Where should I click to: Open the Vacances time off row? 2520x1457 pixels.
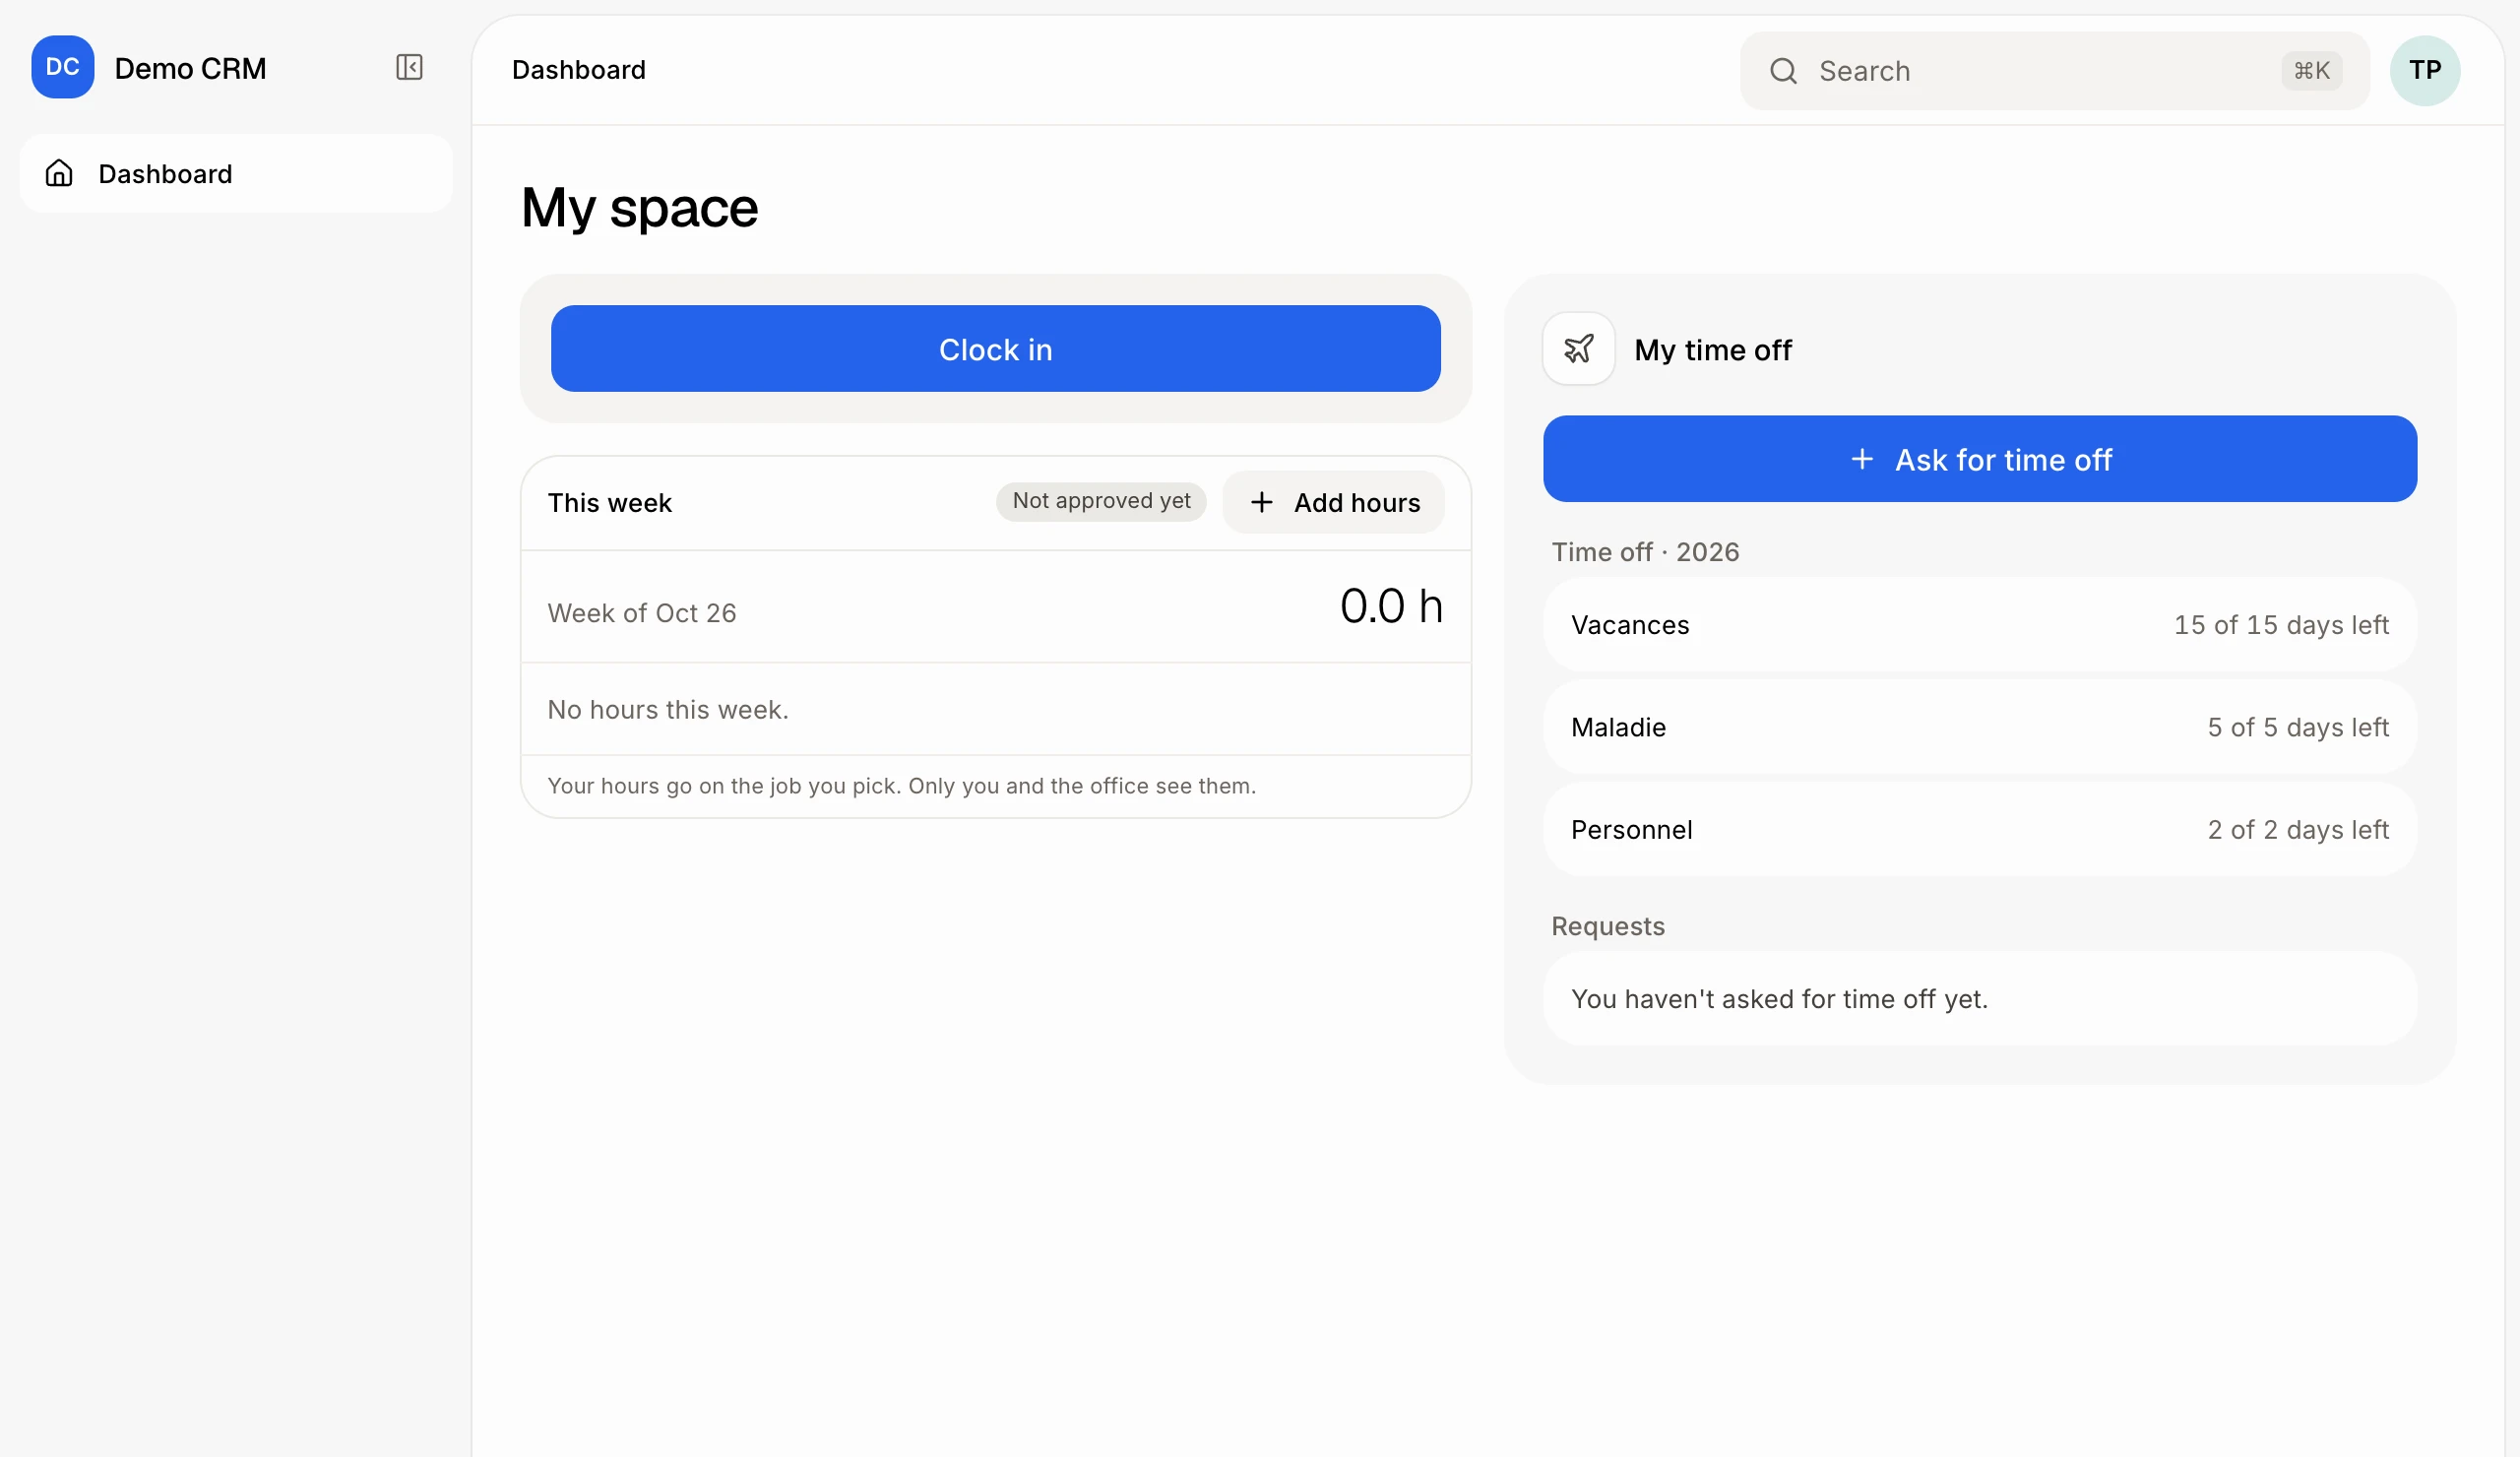(1979, 625)
